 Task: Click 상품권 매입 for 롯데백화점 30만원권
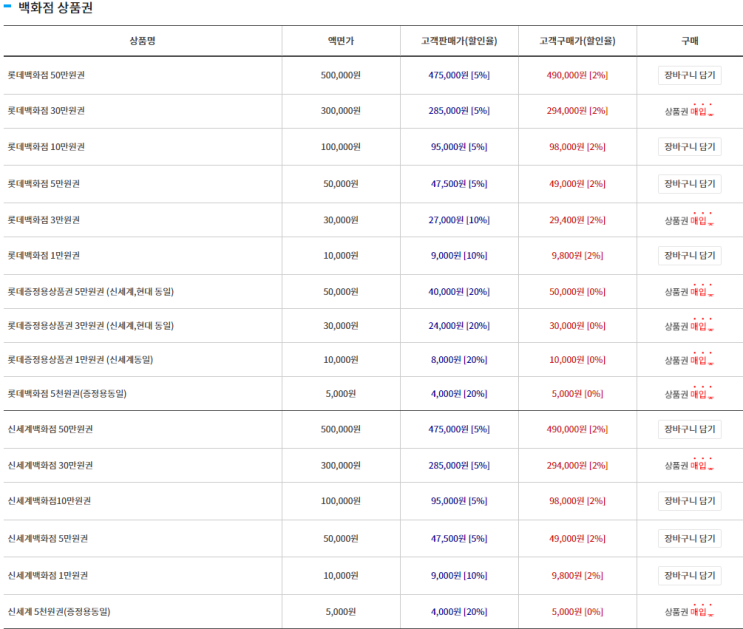point(689,111)
